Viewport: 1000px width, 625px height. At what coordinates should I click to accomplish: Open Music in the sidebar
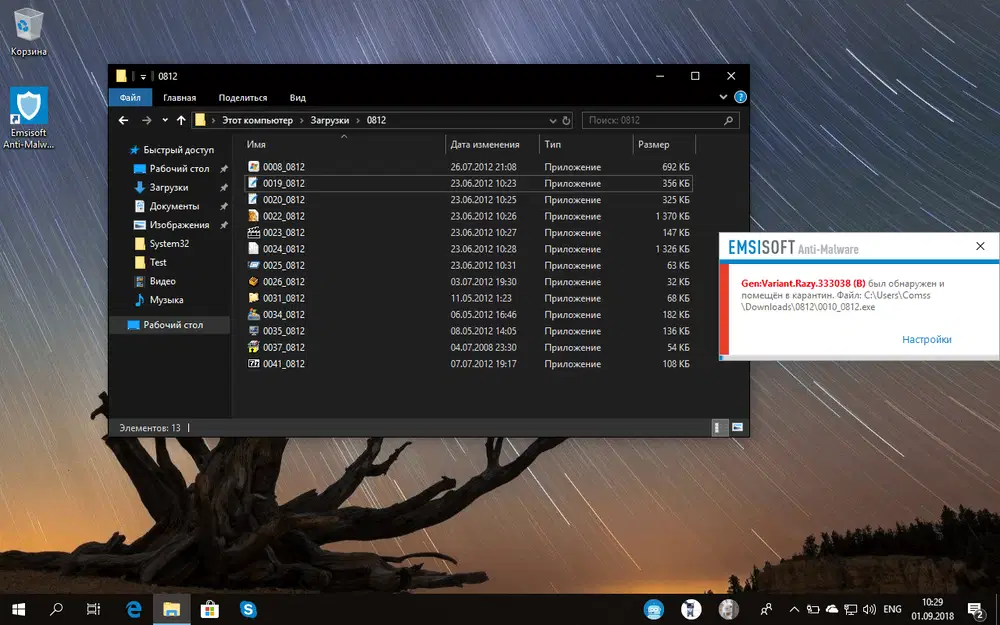click(x=166, y=300)
